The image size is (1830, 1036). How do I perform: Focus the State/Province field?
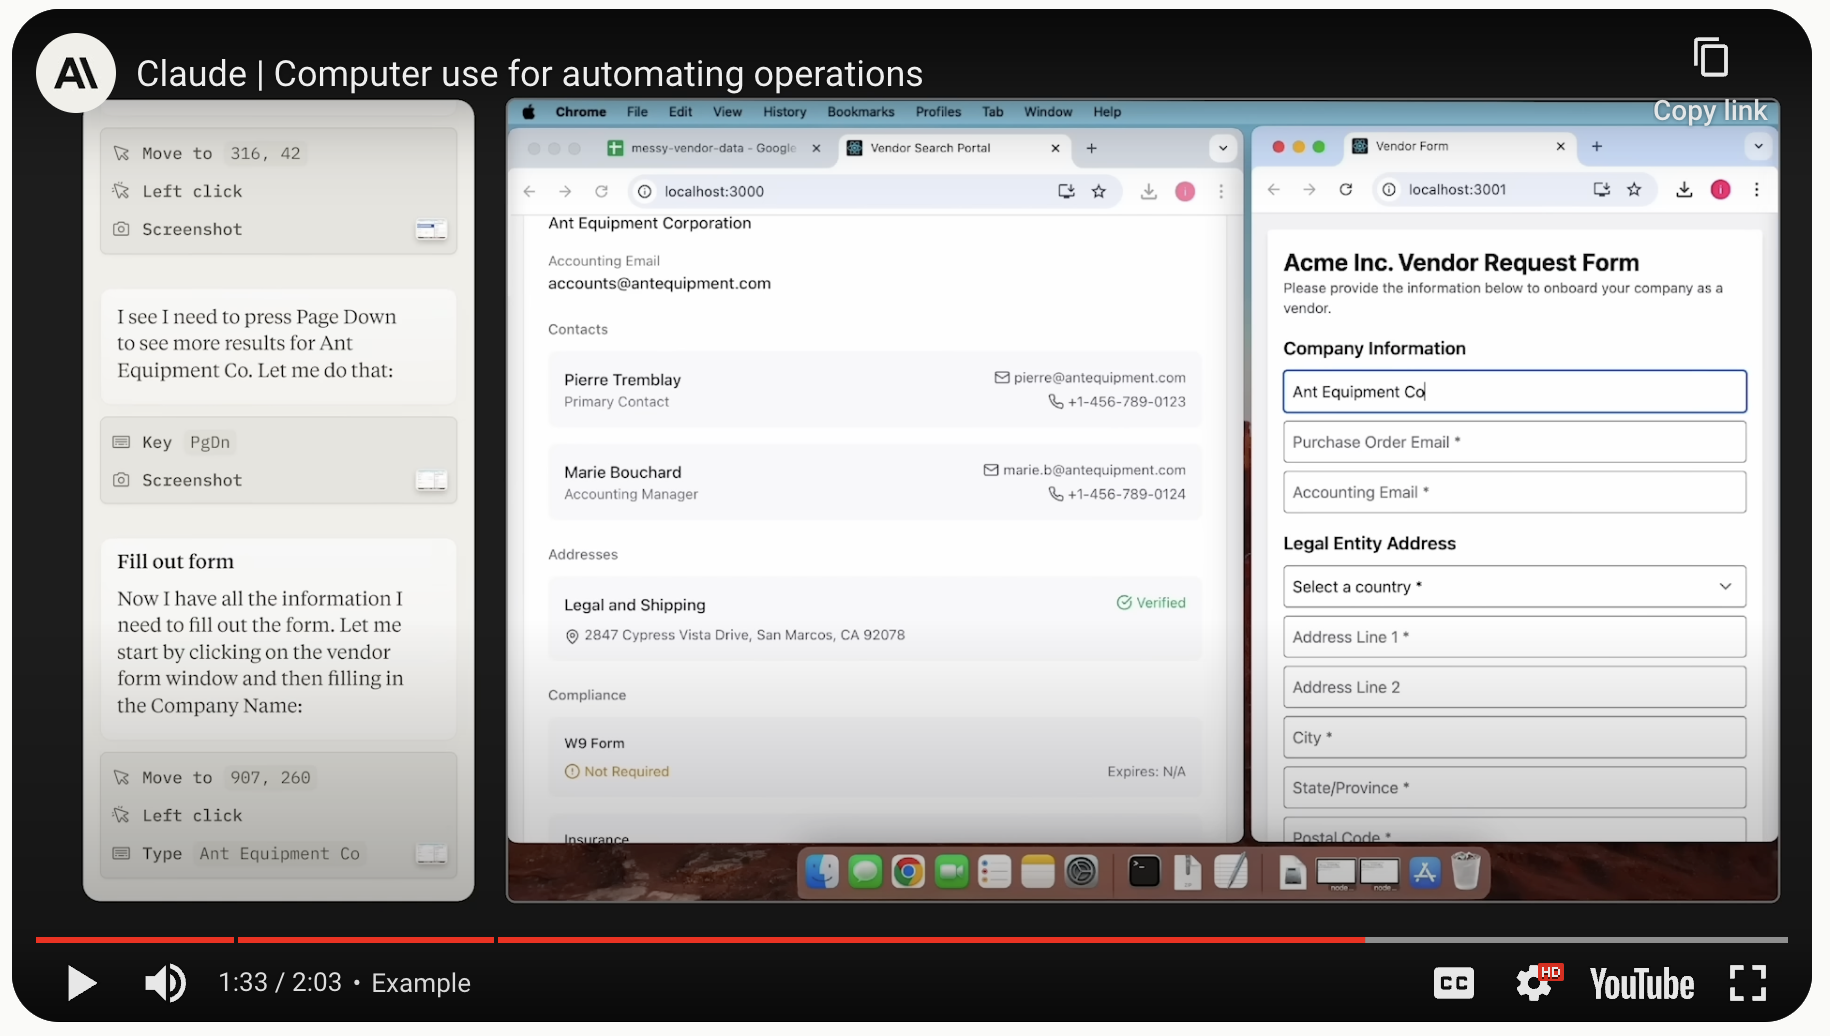(x=1514, y=787)
